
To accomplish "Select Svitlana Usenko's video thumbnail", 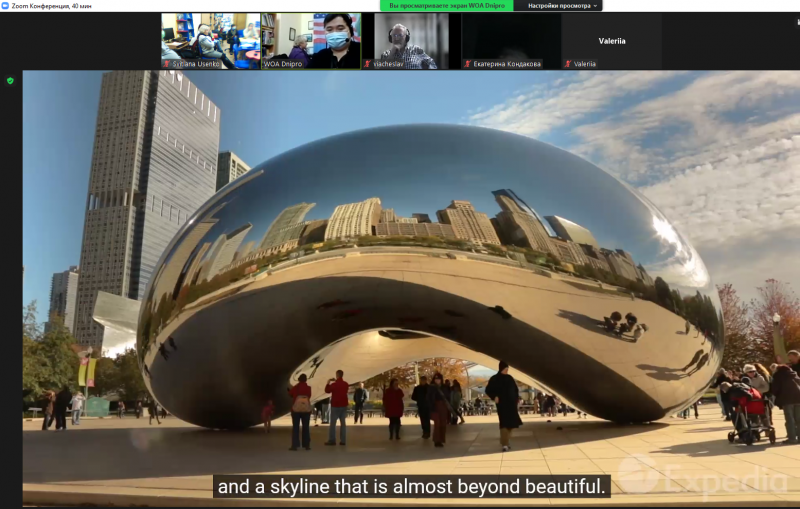I will pos(211,41).
